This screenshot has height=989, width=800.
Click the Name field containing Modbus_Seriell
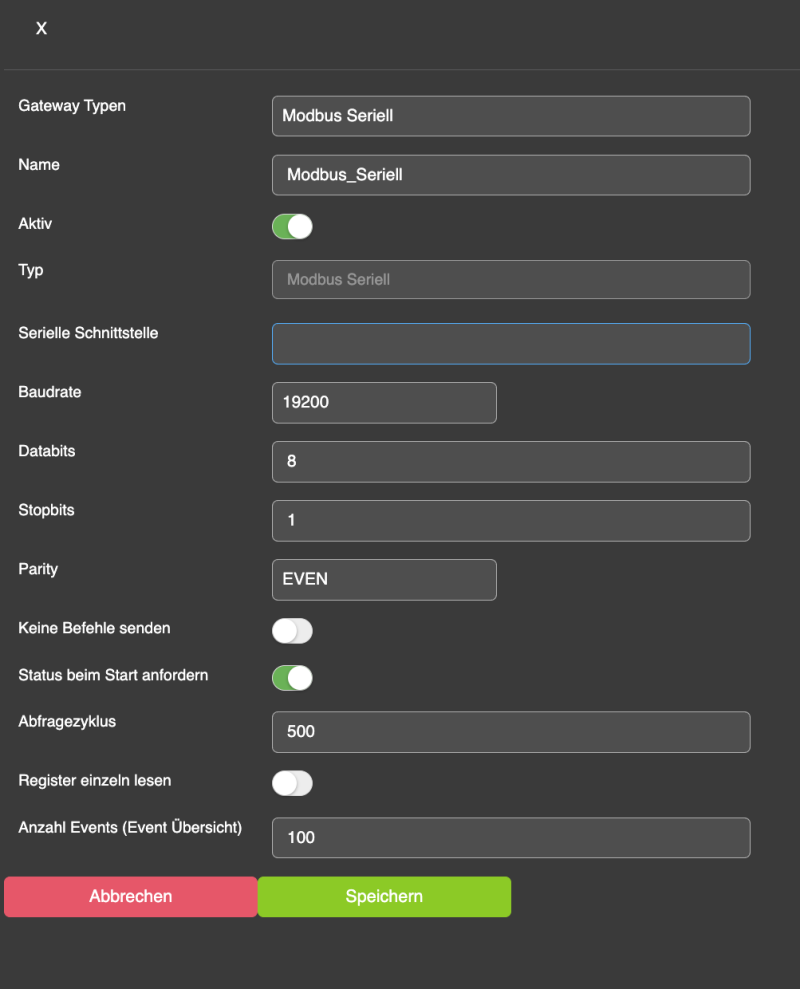(510, 175)
